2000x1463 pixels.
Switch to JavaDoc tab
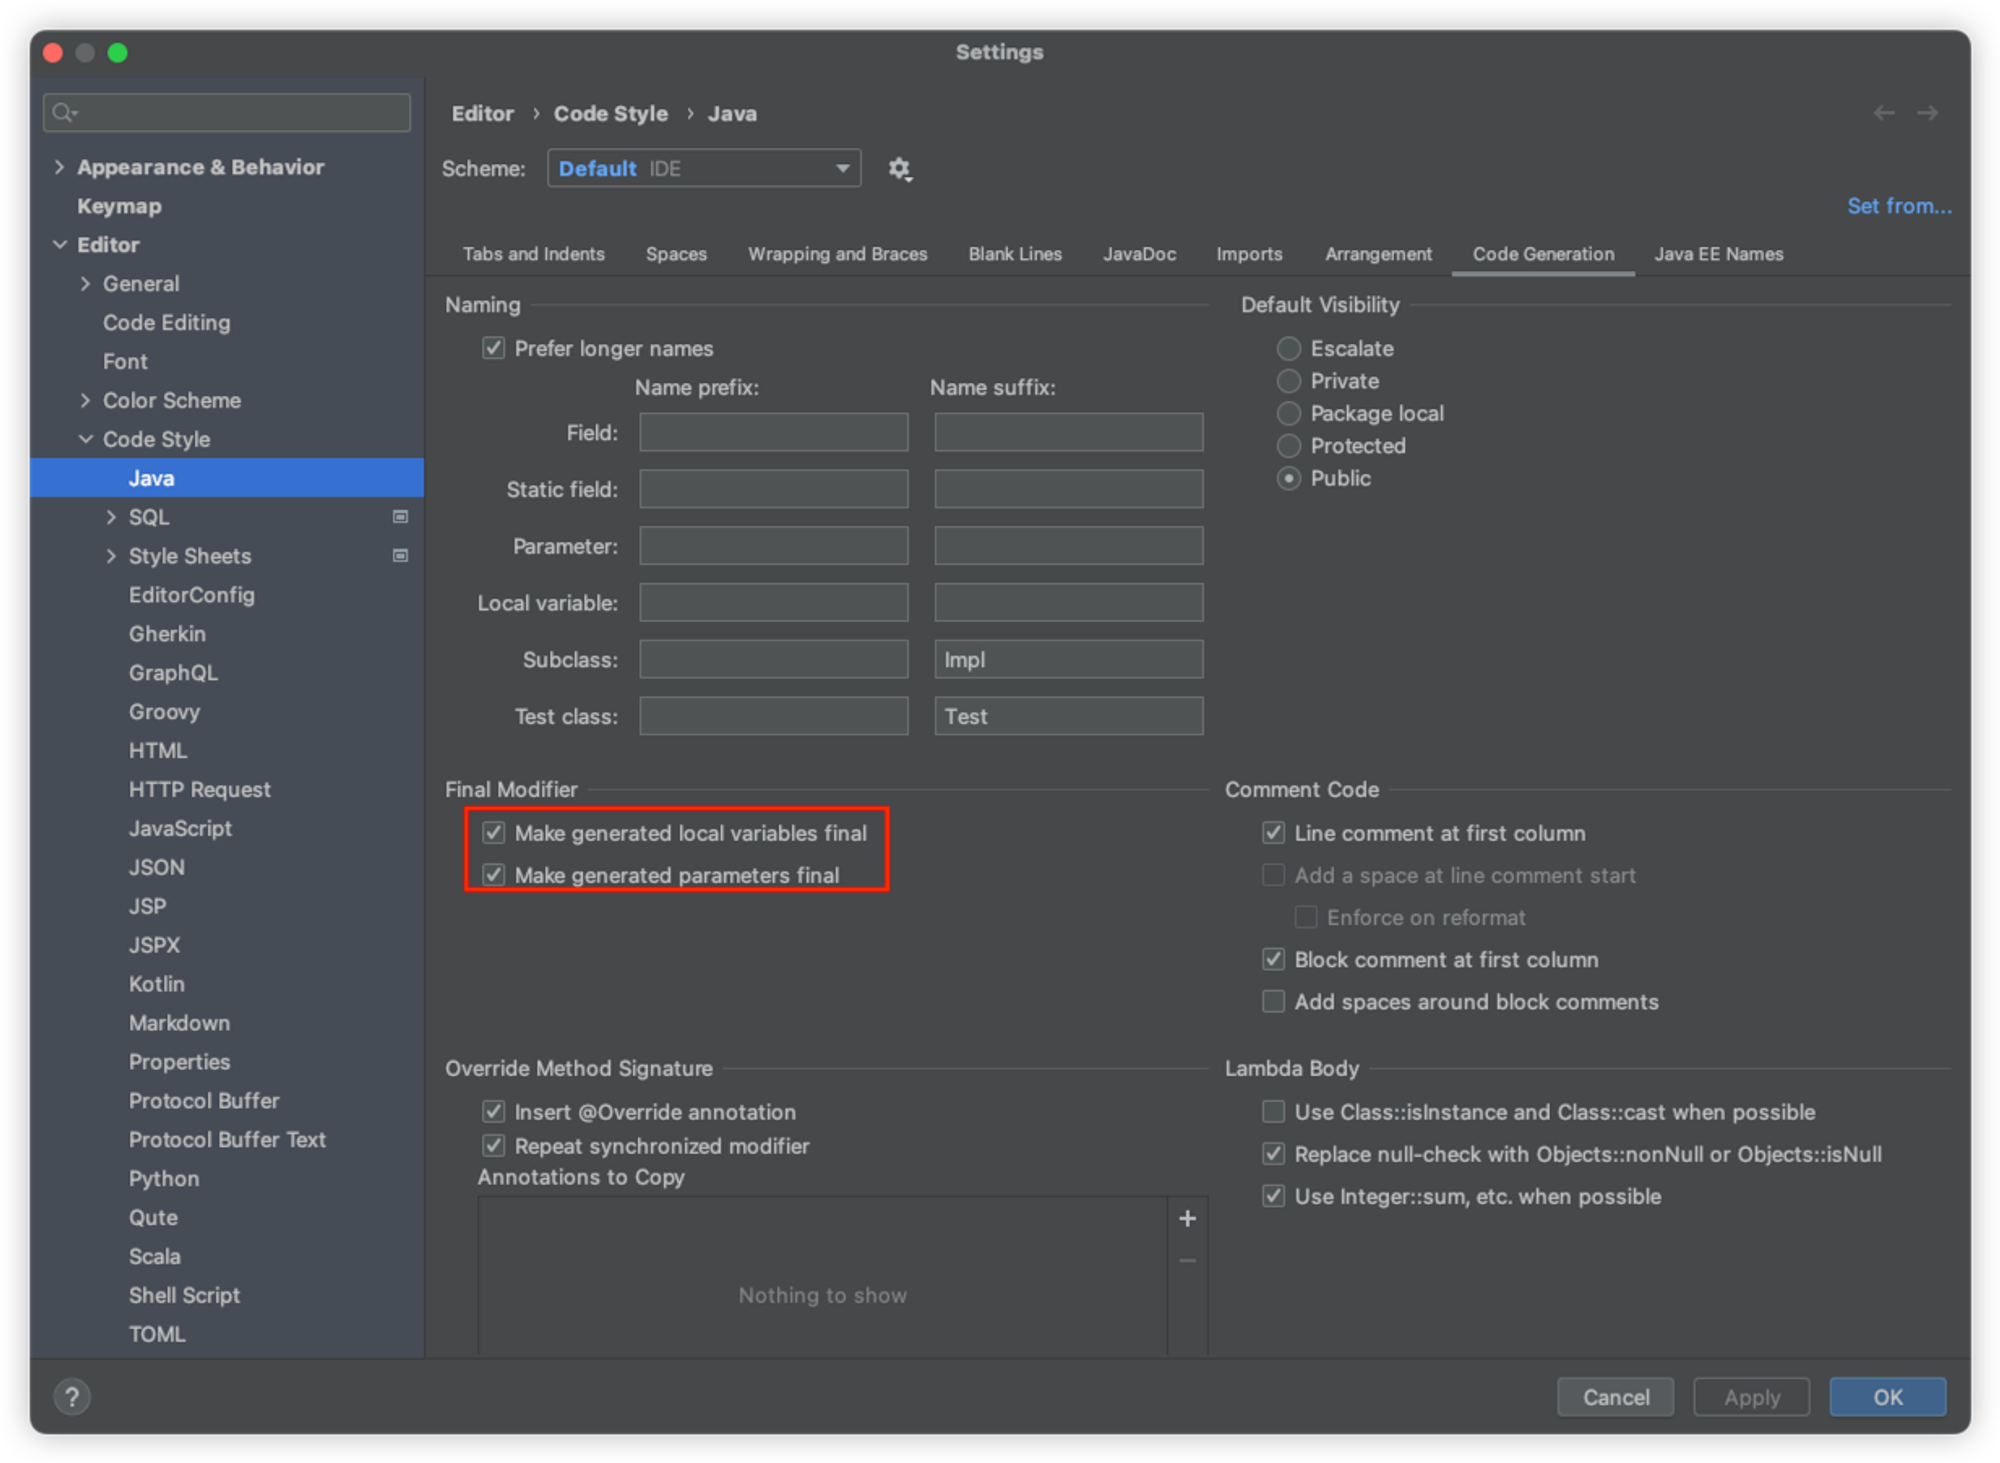coord(1139,254)
